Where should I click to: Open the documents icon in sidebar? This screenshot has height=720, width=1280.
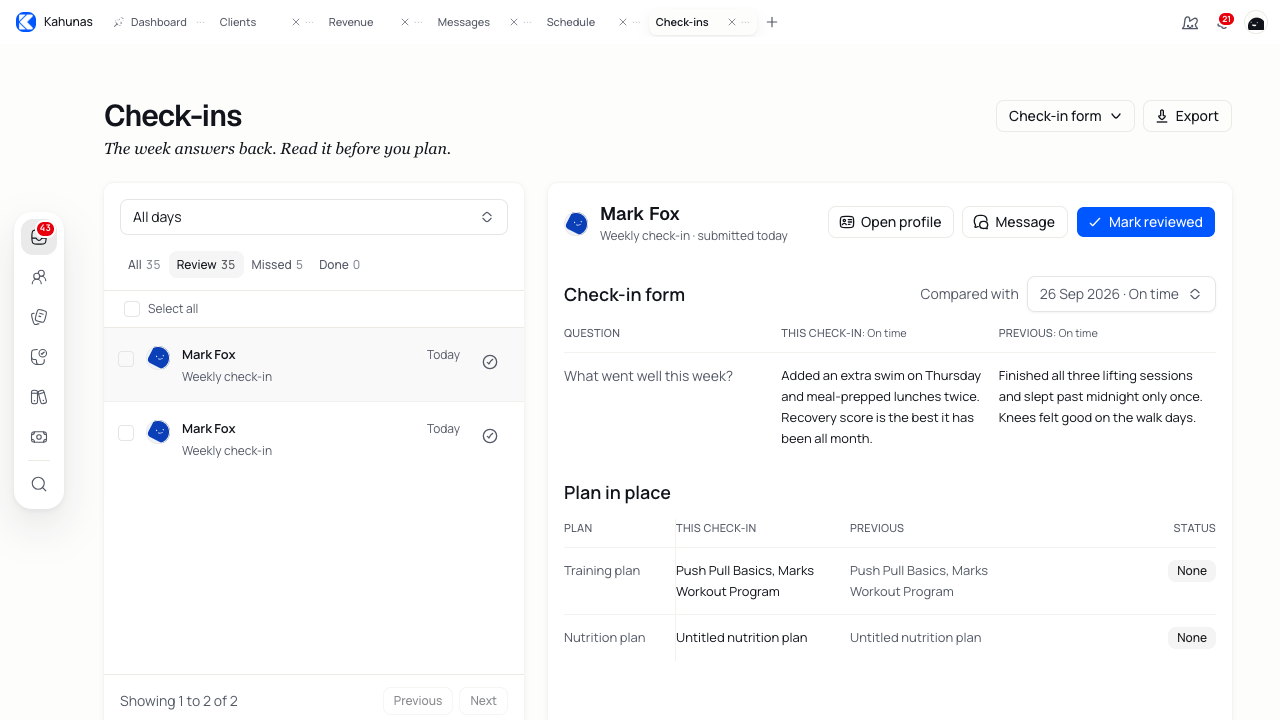point(39,317)
